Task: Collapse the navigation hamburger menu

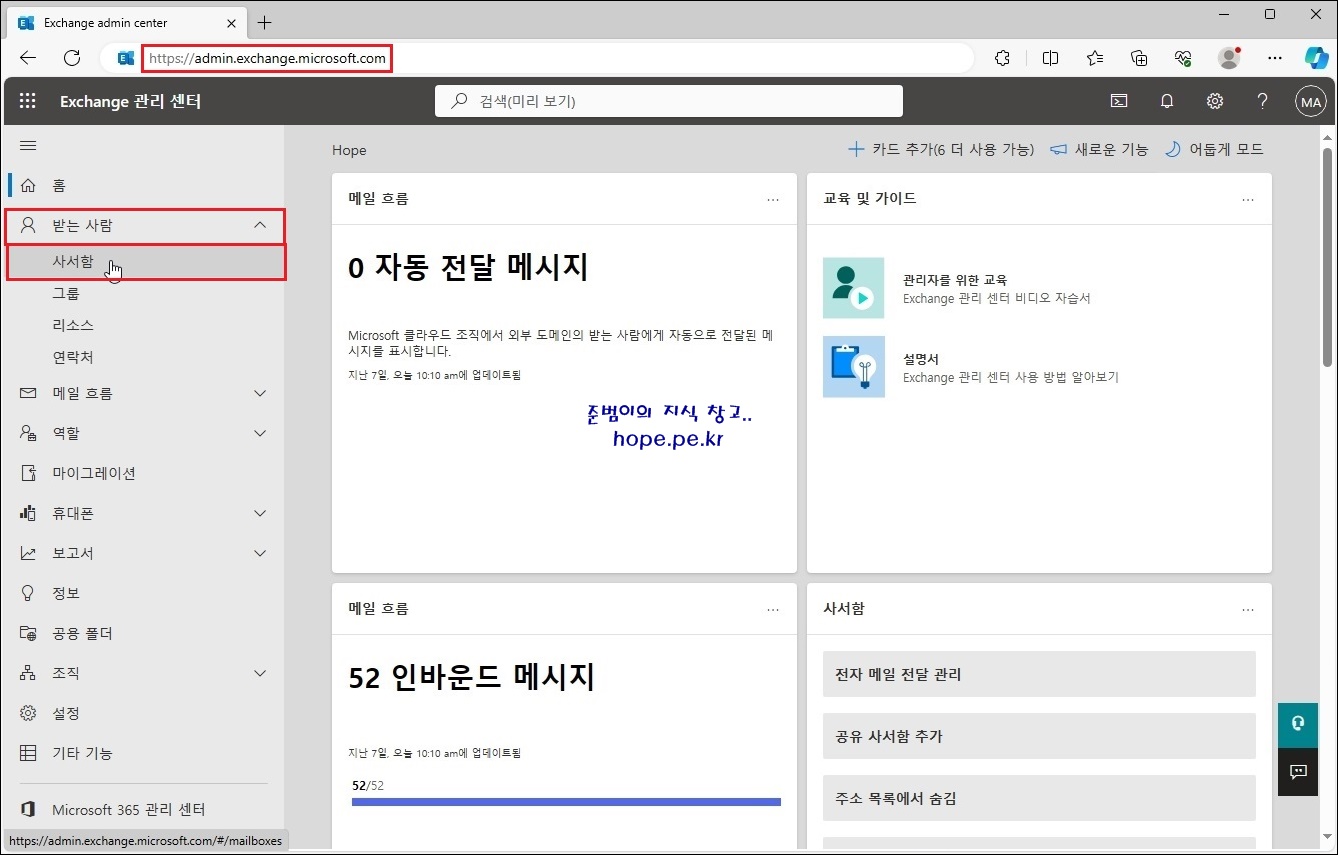Action: (28, 146)
